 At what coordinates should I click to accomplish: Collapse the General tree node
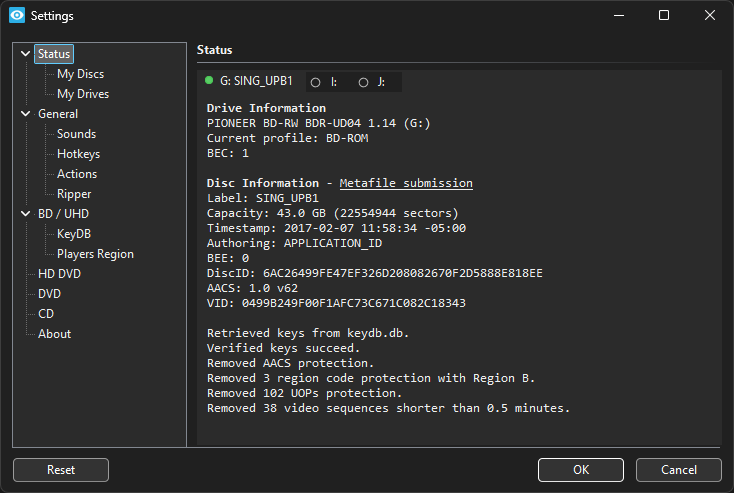click(x=25, y=114)
